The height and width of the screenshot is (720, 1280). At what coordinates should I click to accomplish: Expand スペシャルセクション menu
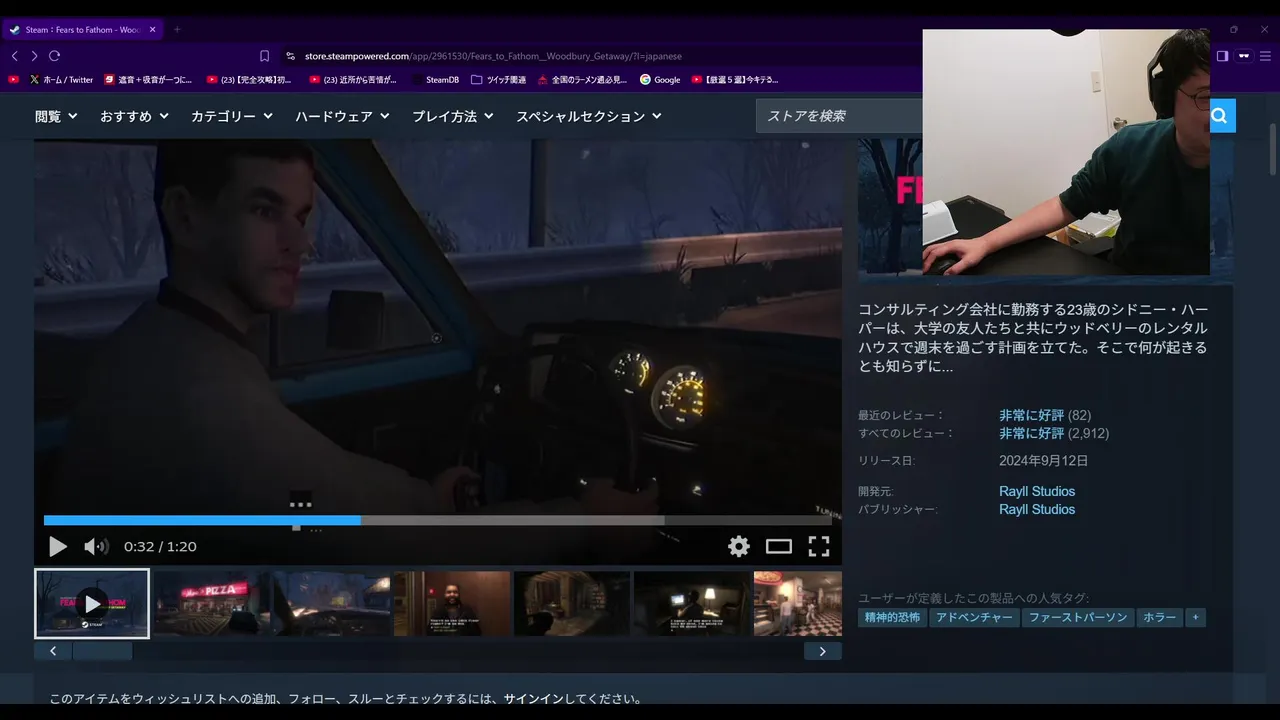(589, 116)
